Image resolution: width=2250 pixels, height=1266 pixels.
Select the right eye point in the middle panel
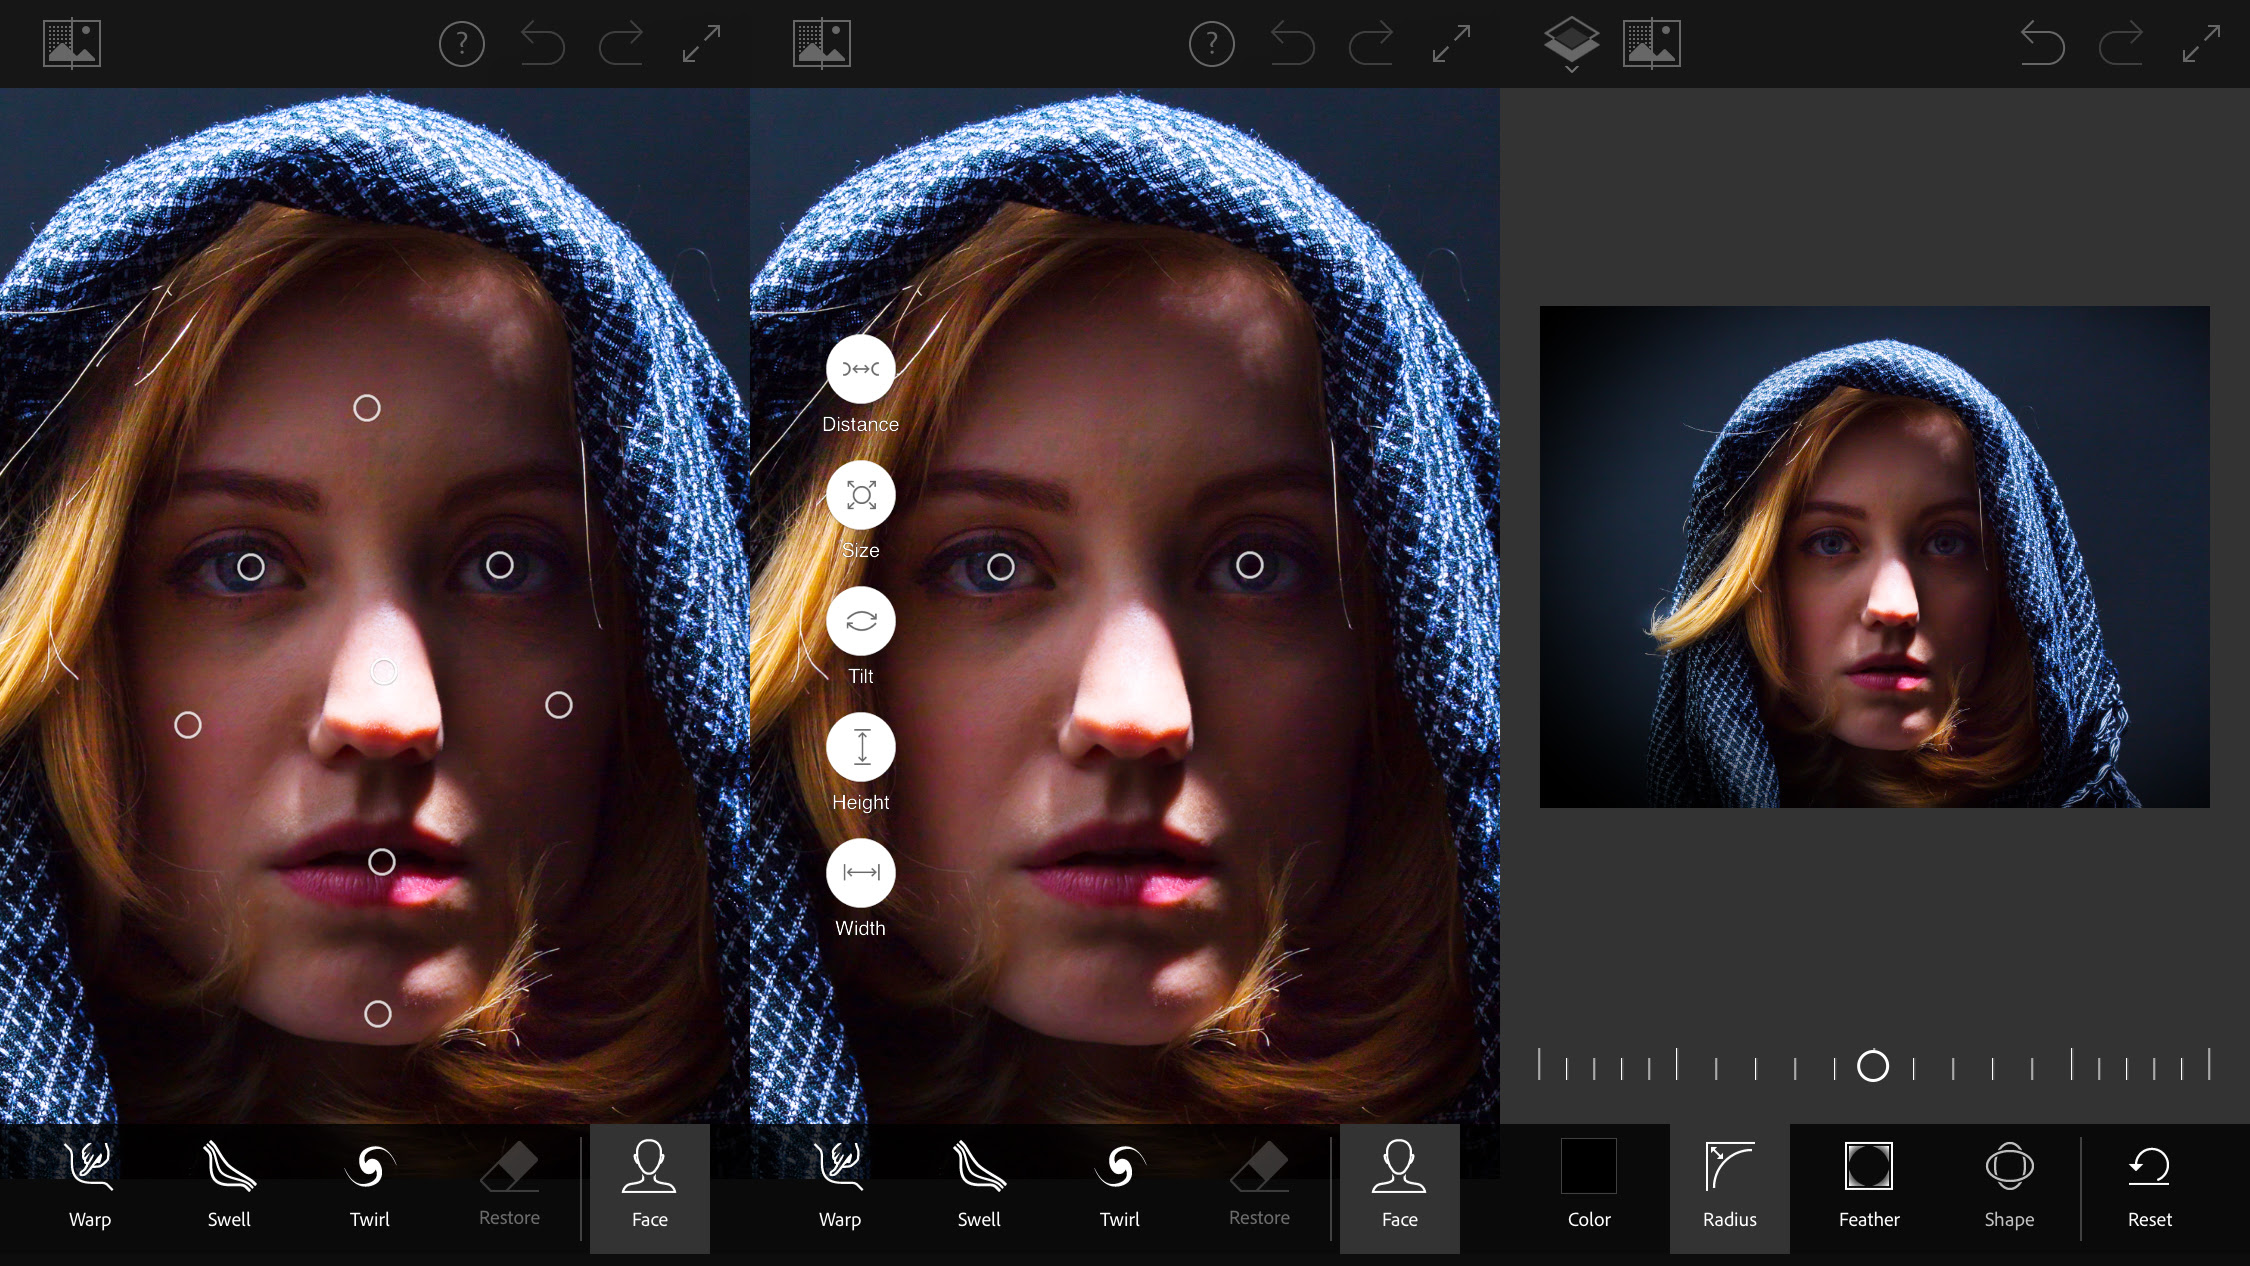1250,565
